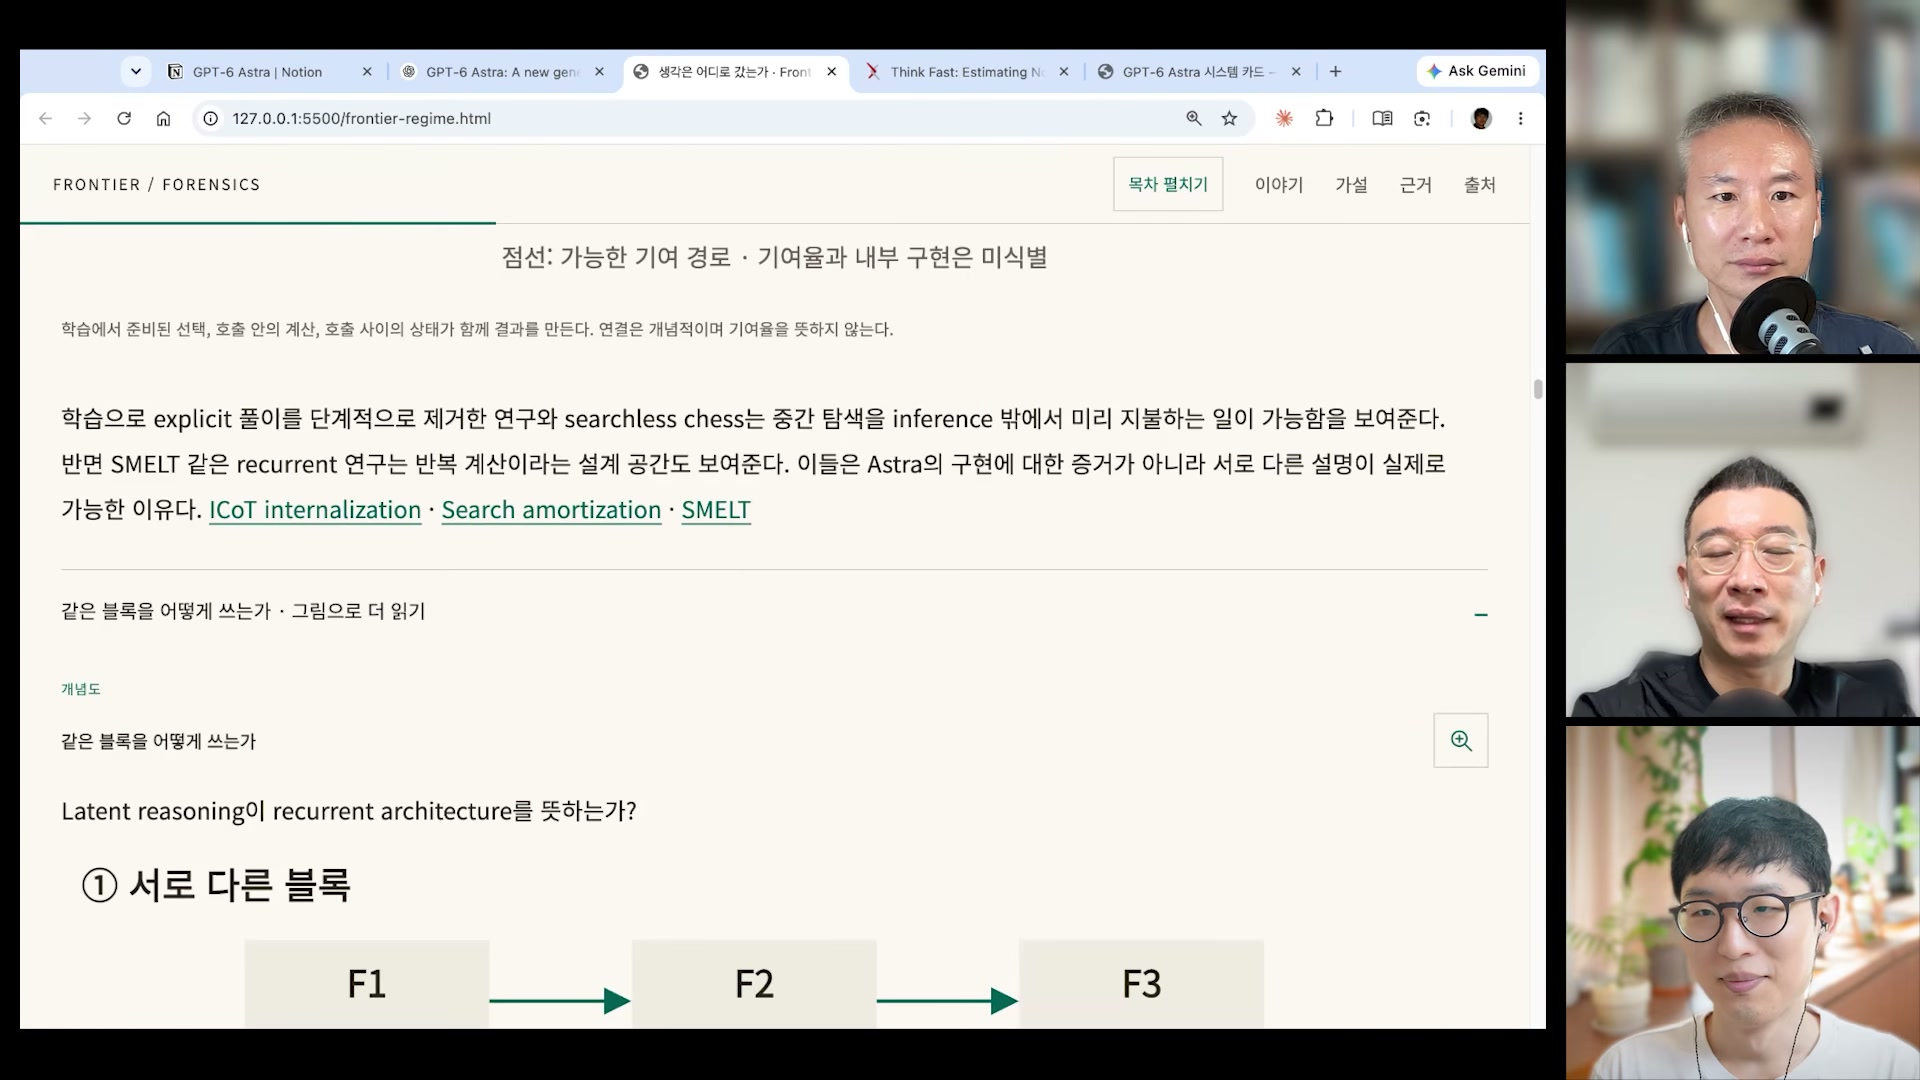Select the F1 block in diagram
The image size is (1920, 1080).
coord(367,984)
